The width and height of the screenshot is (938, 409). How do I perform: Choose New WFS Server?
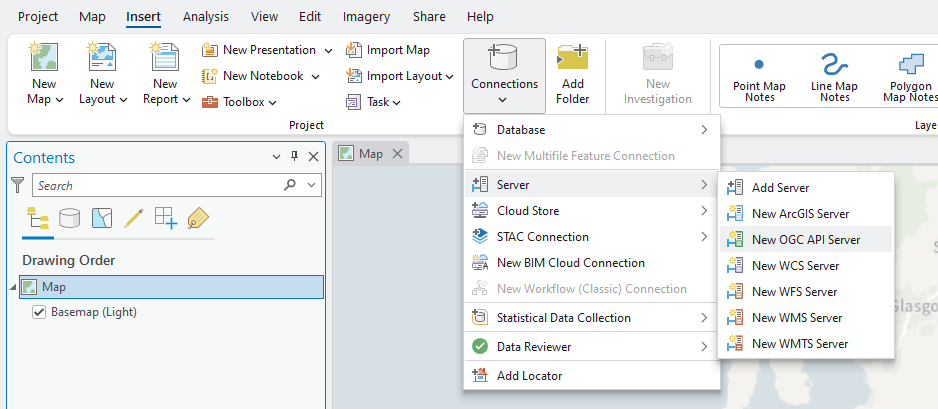click(806, 292)
